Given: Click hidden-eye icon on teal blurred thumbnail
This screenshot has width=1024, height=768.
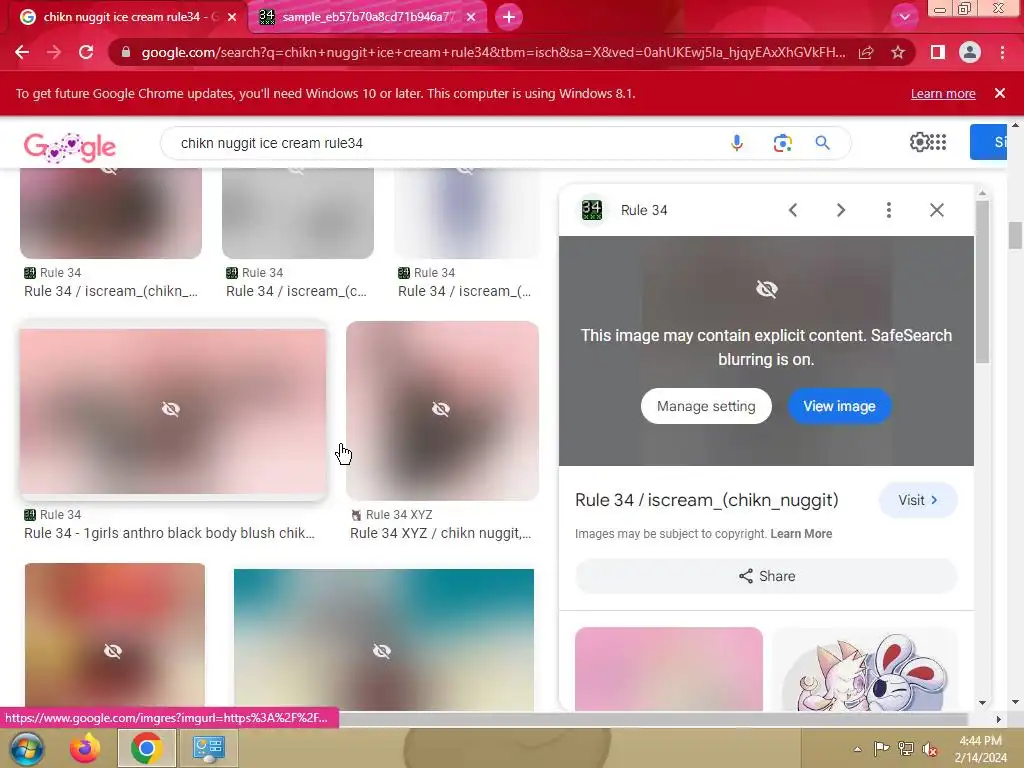Looking at the screenshot, I should pyautogui.click(x=382, y=651).
